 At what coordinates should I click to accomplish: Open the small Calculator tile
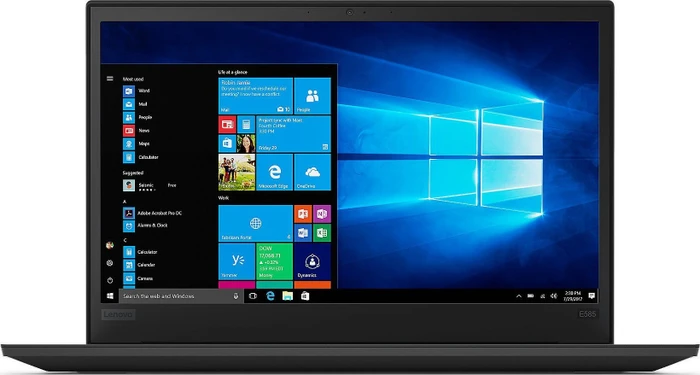(246, 125)
